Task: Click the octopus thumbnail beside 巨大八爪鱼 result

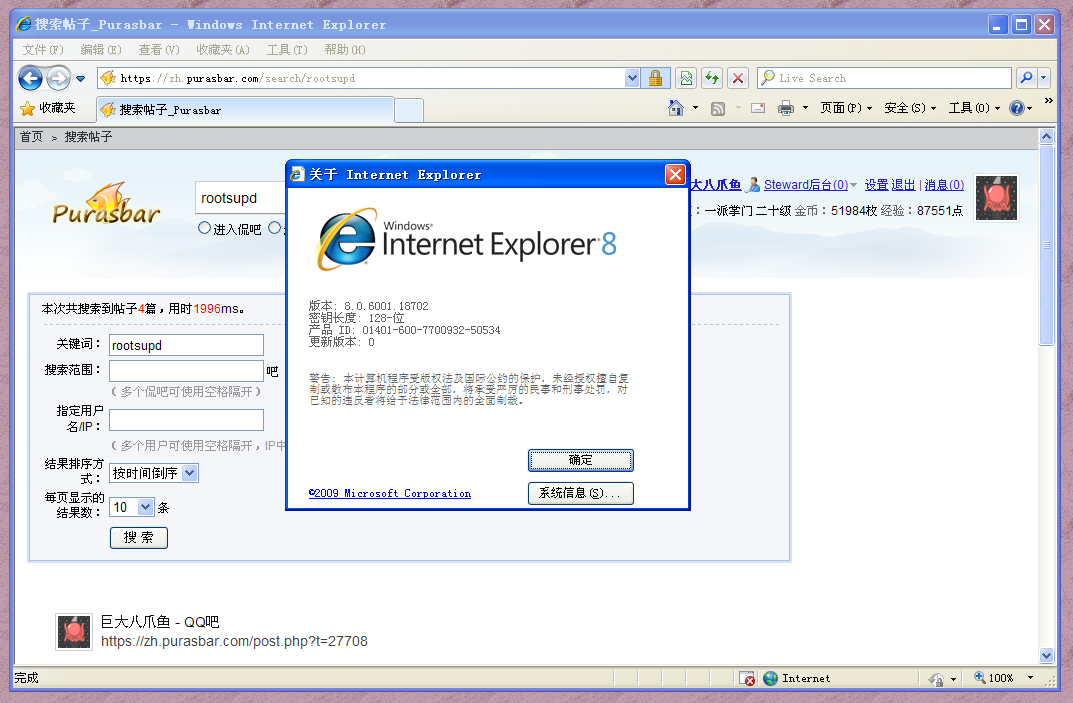Action: 74,632
